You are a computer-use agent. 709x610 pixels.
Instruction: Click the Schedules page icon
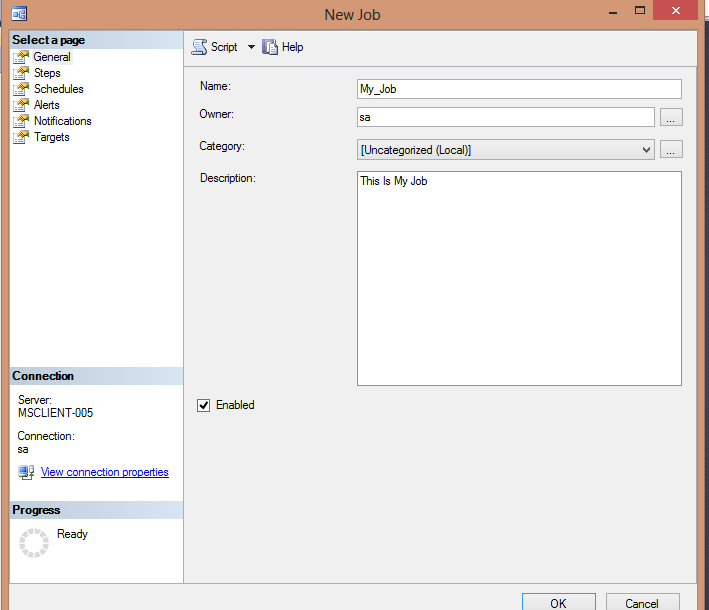(x=21, y=89)
